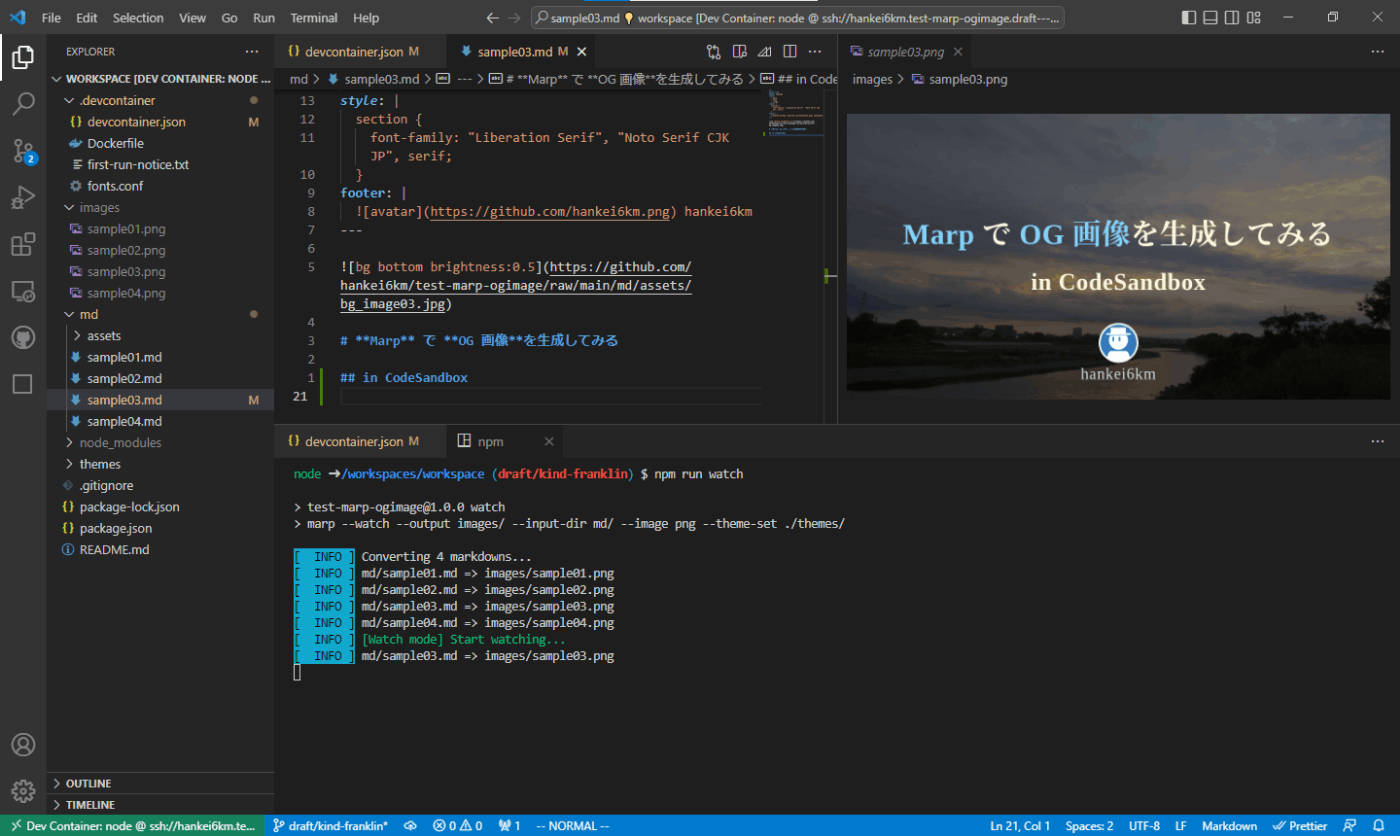Open the Accounts menu icon

coord(22,745)
